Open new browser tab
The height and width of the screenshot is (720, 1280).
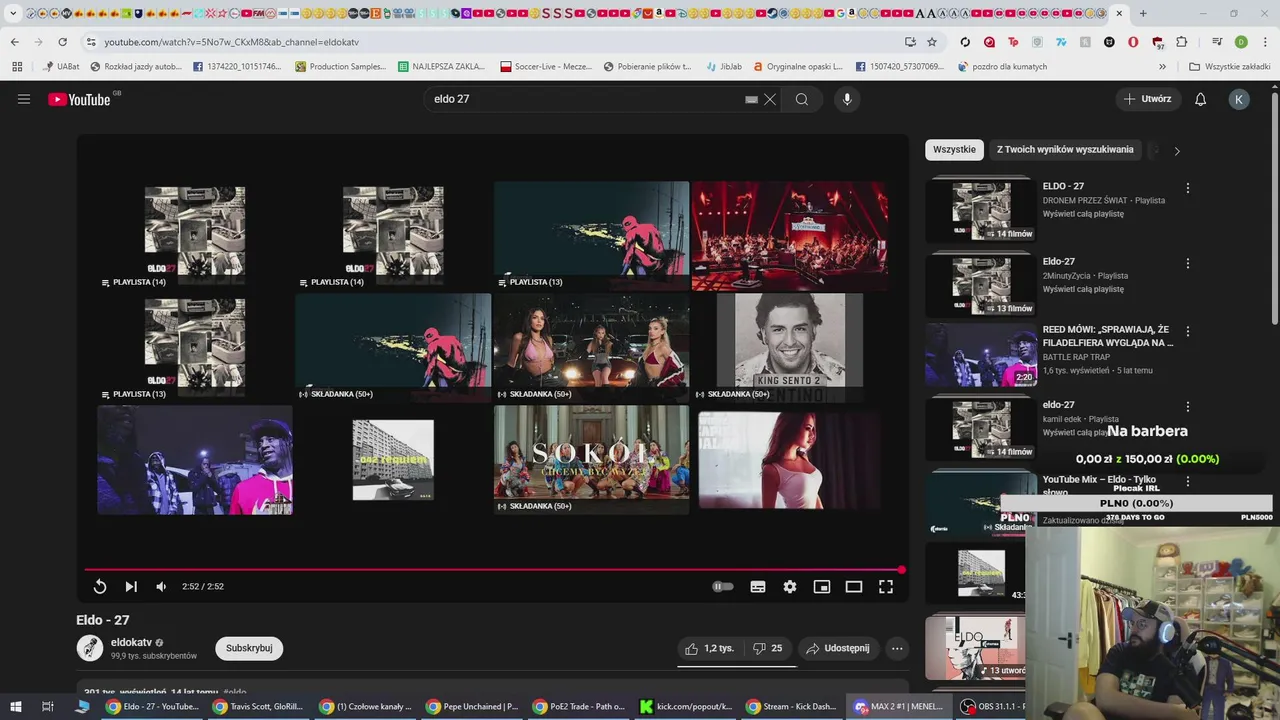click(x=1143, y=14)
